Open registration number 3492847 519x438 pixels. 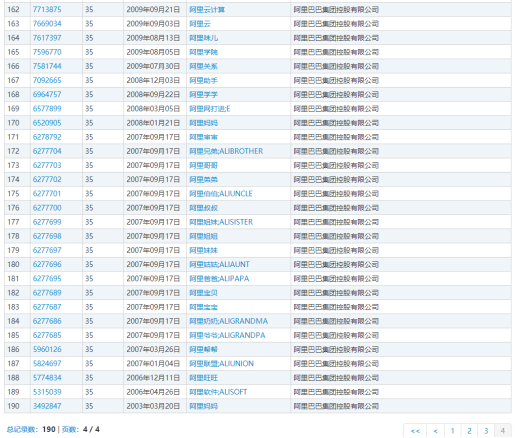(47, 406)
